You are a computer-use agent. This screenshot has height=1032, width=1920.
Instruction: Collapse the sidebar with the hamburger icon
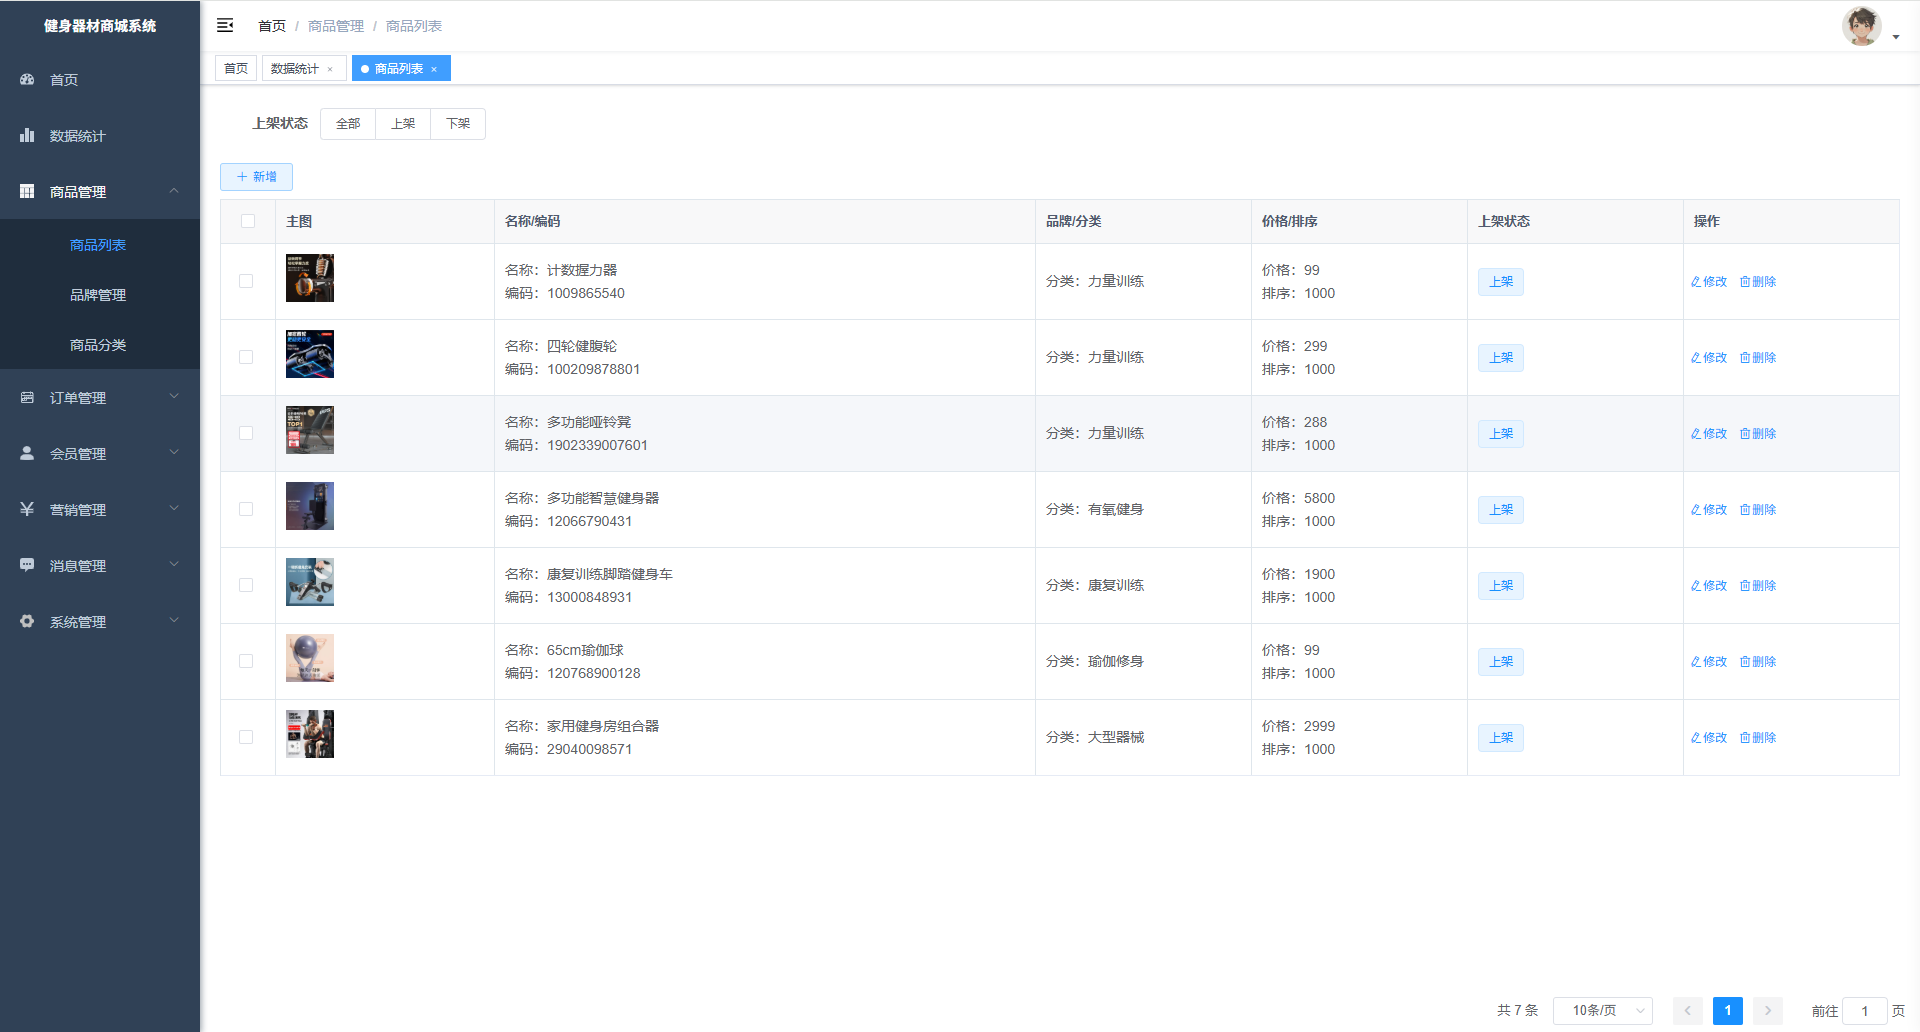225,25
